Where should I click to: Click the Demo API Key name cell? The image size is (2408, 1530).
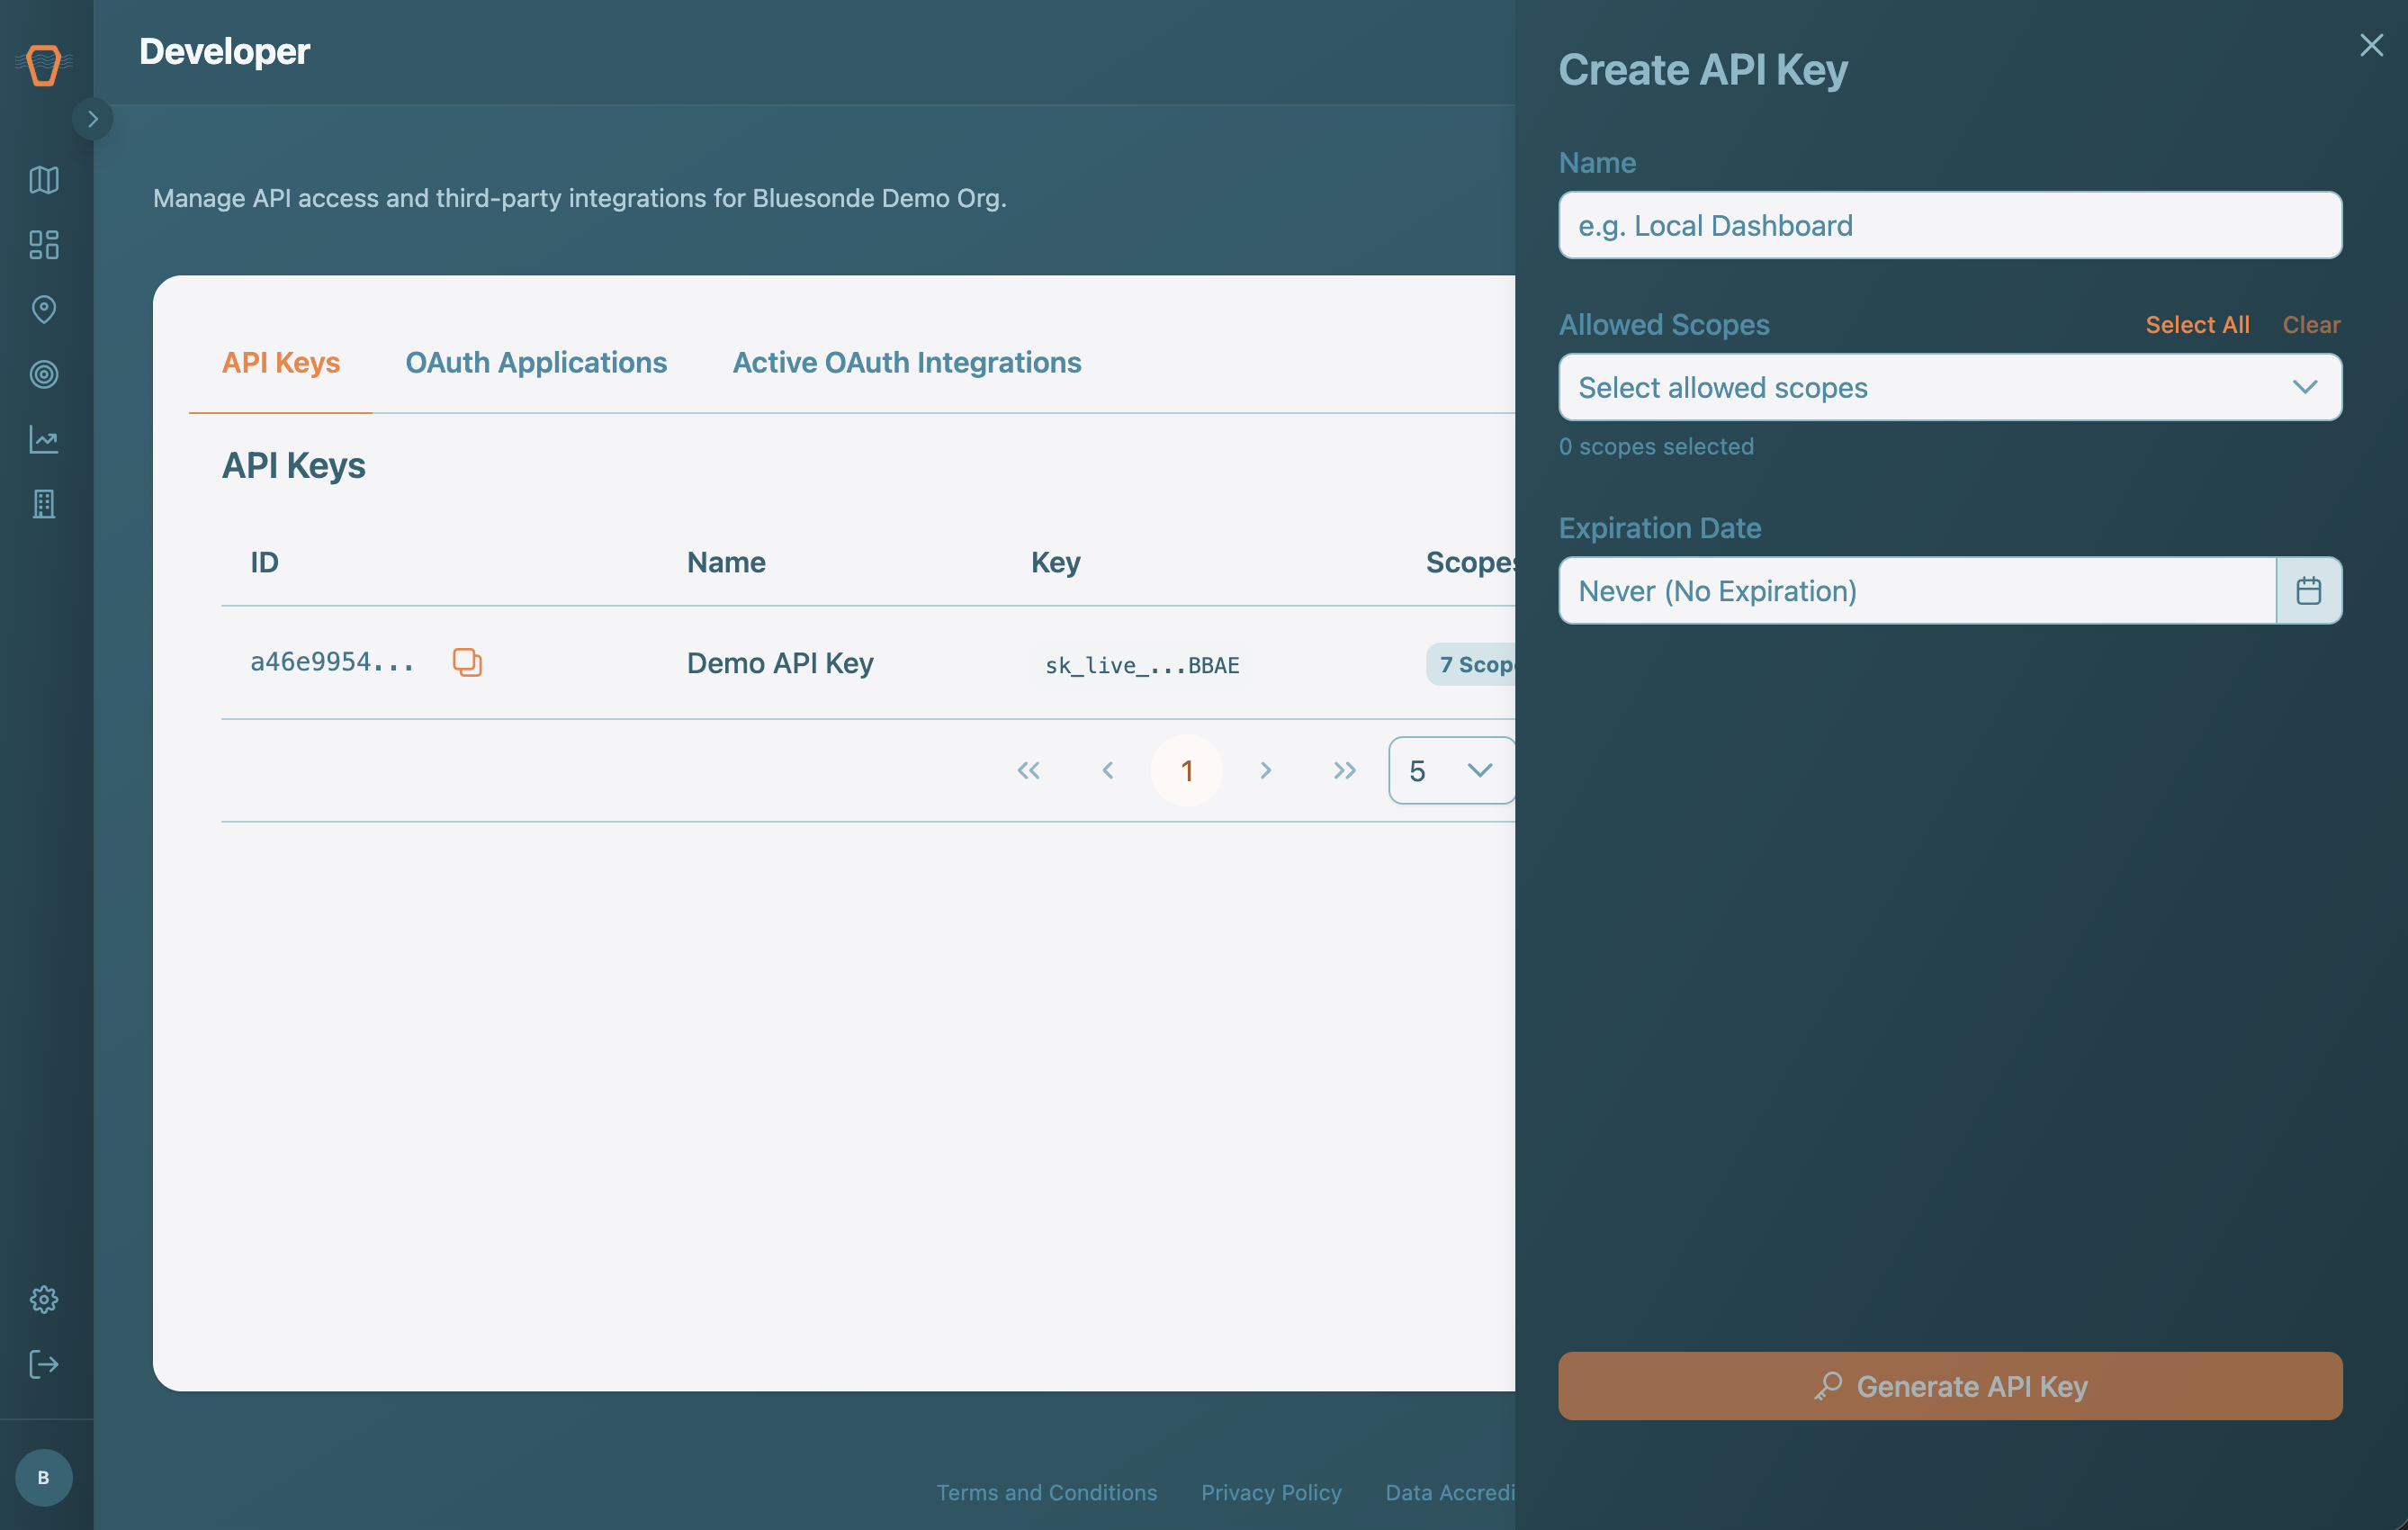780,663
